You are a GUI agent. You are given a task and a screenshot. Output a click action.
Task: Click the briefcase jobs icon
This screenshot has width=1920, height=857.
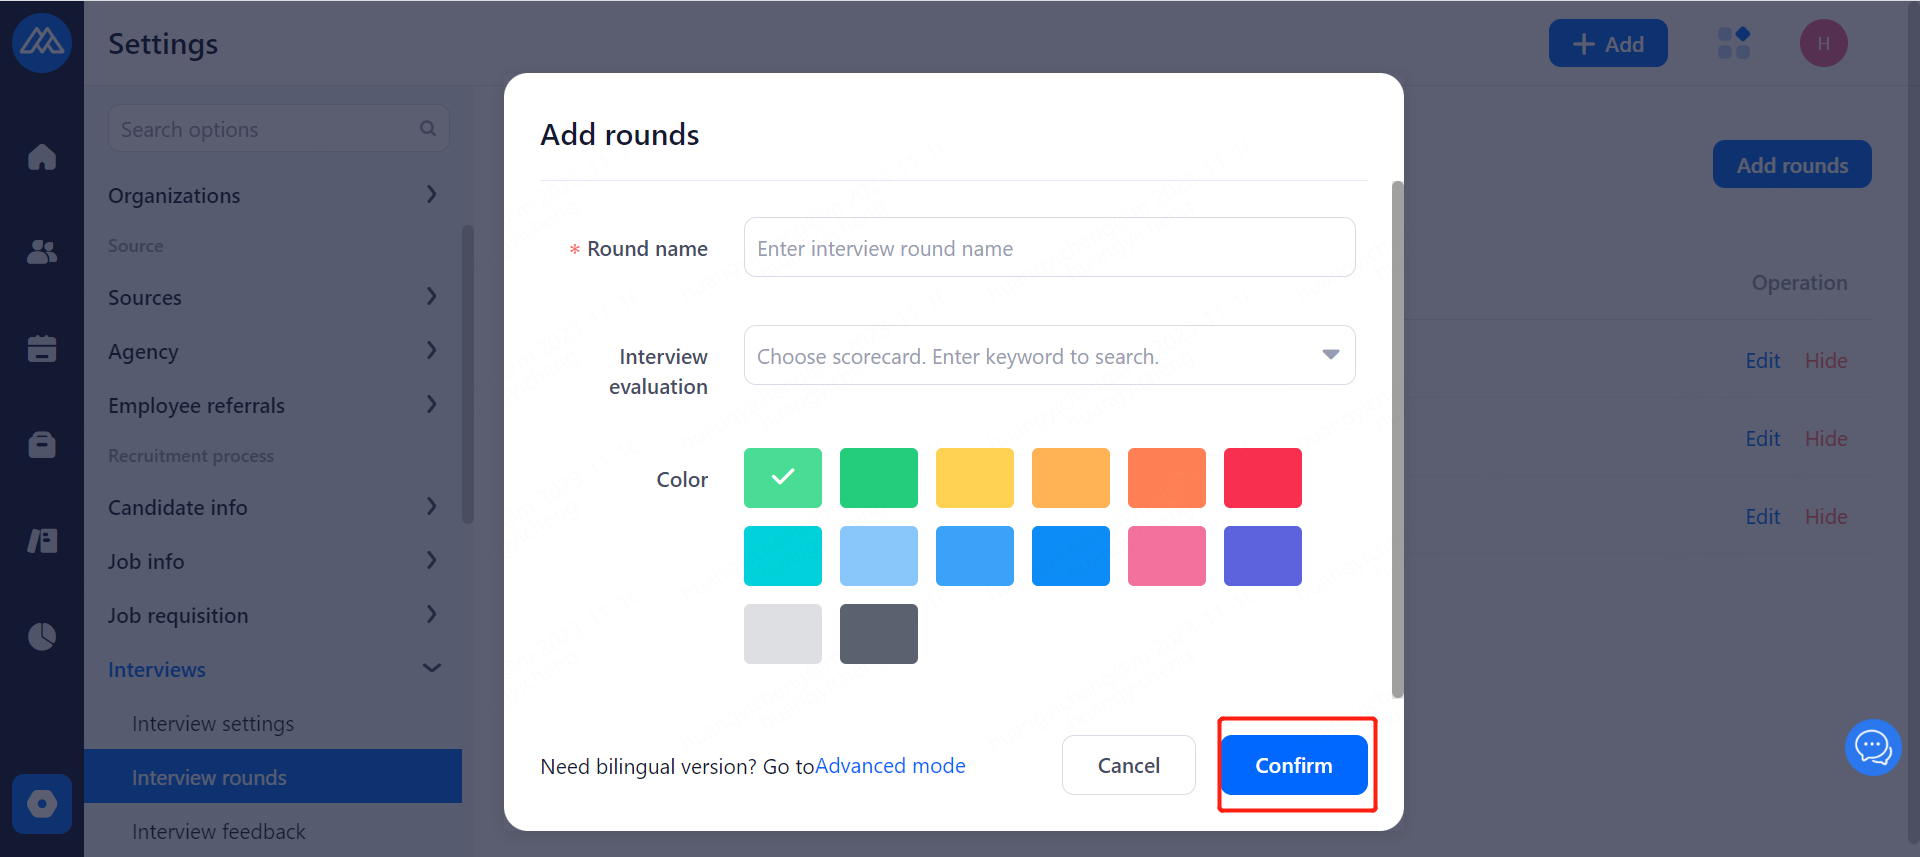point(42,444)
